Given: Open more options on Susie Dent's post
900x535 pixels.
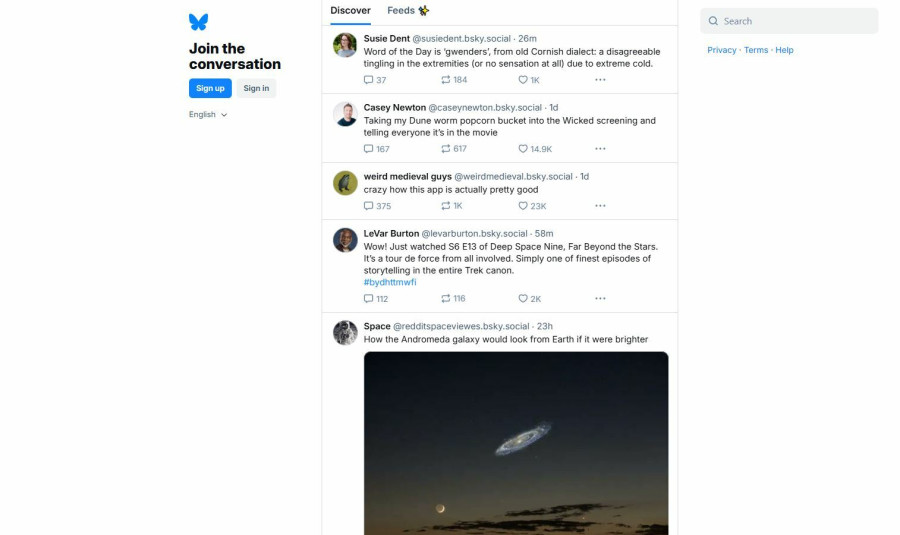Looking at the screenshot, I should pyautogui.click(x=600, y=80).
